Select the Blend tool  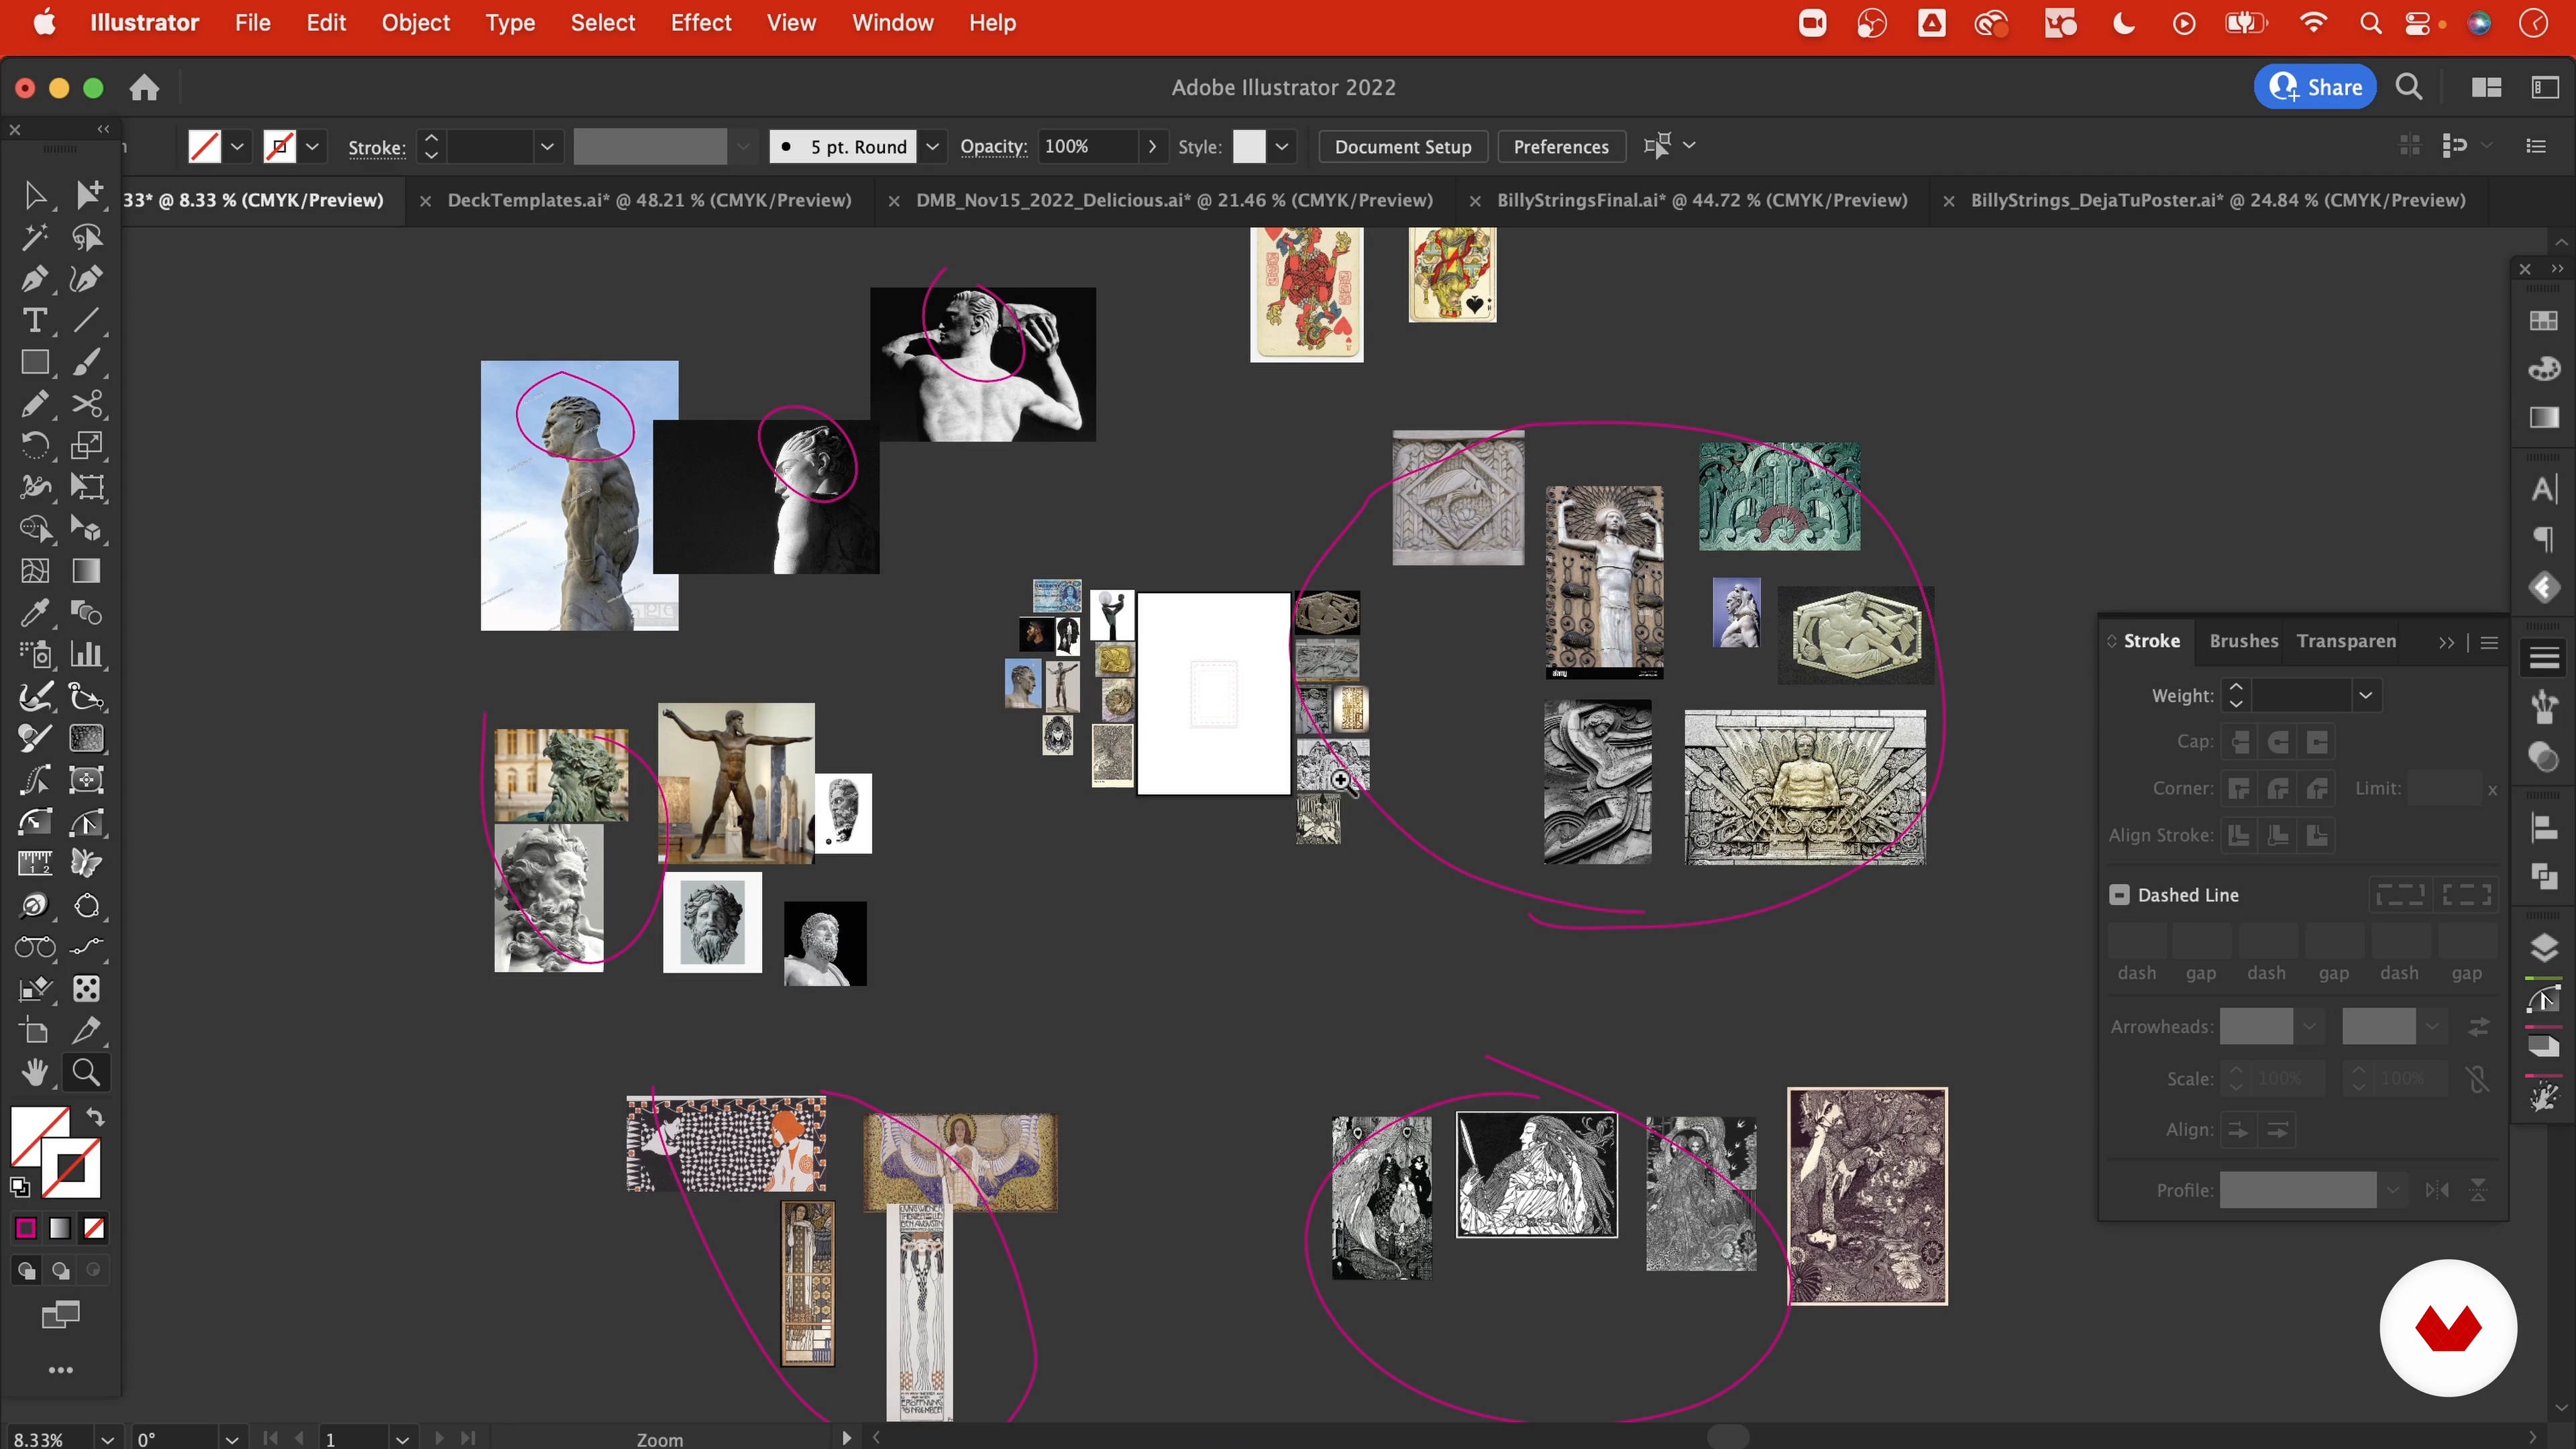pos(87,613)
